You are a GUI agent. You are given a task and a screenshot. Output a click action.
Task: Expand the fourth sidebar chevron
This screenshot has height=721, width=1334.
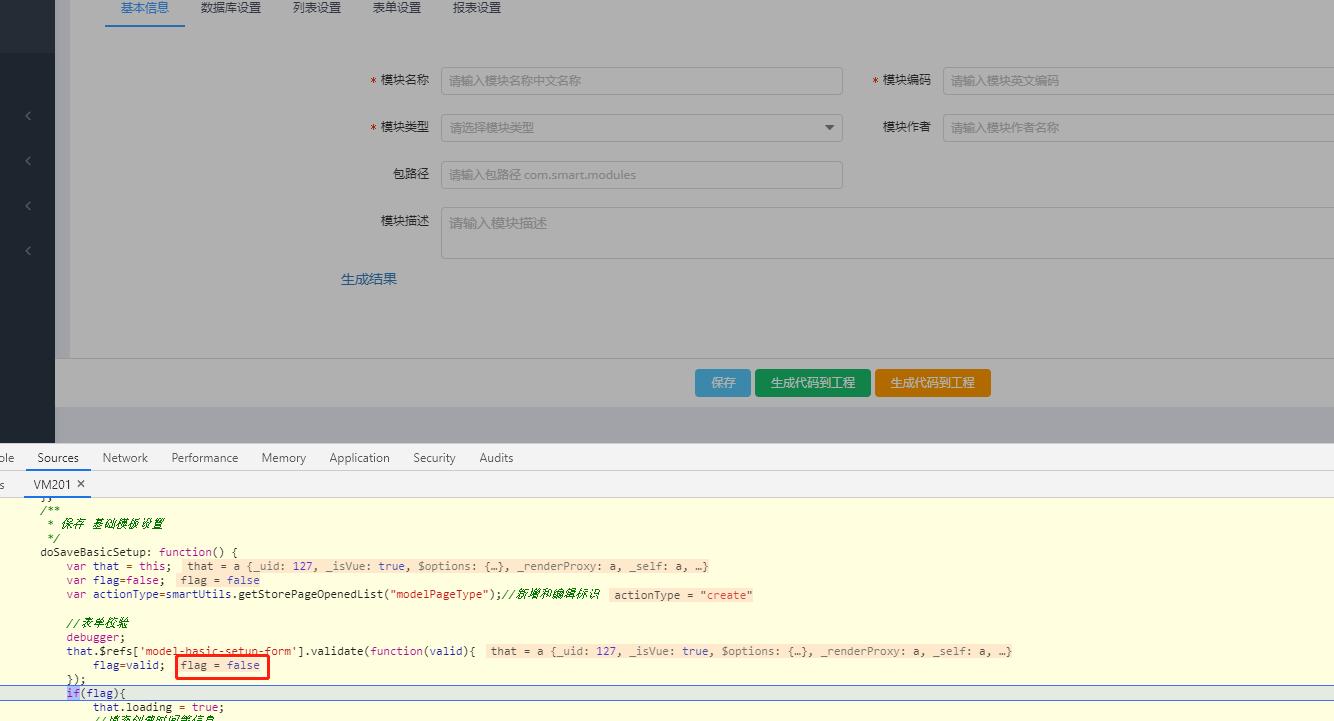(28, 251)
